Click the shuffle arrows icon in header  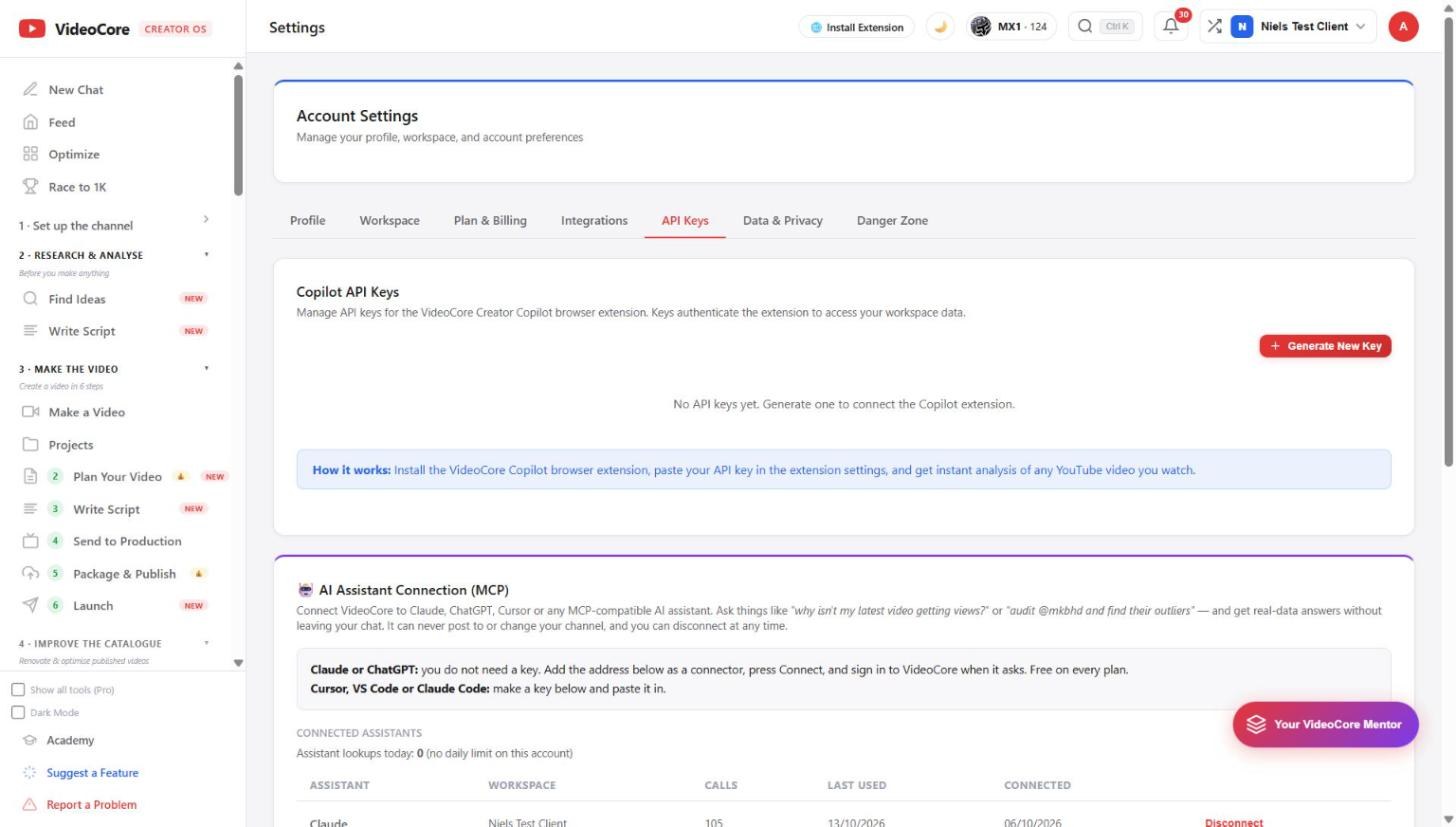(x=1214, y=27)
